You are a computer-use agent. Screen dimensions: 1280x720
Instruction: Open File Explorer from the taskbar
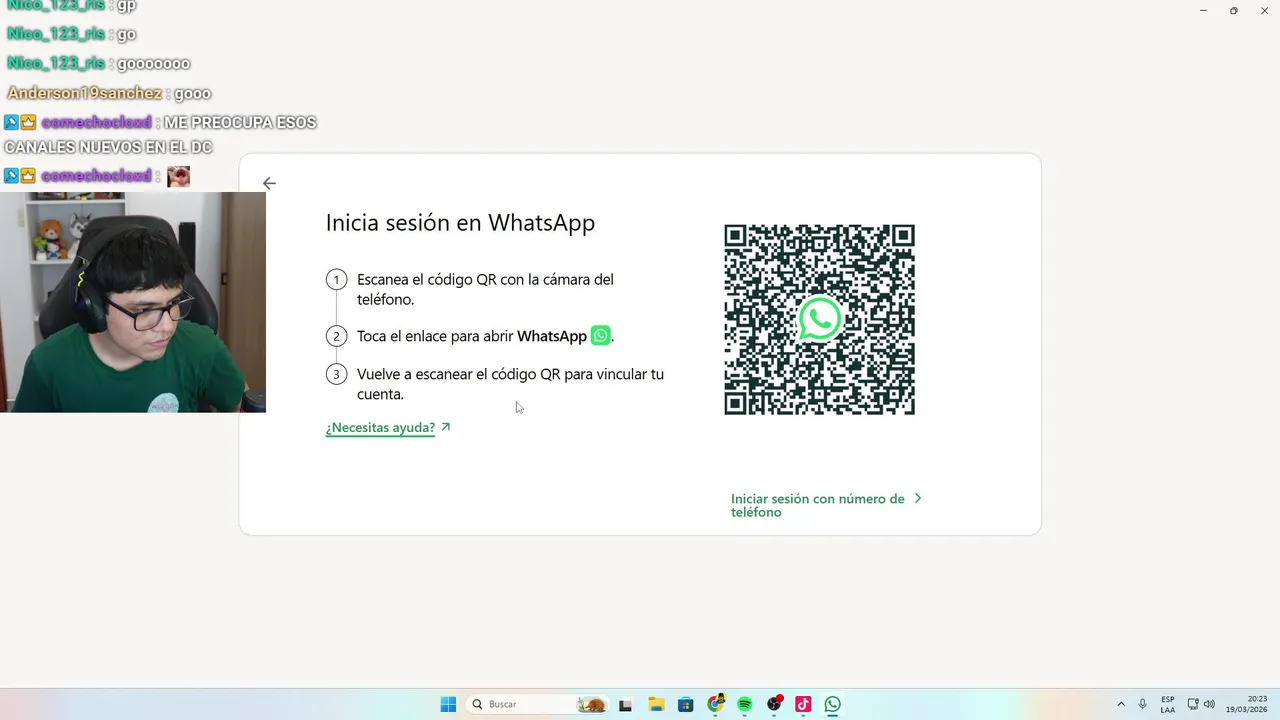[x=656, y=705]
